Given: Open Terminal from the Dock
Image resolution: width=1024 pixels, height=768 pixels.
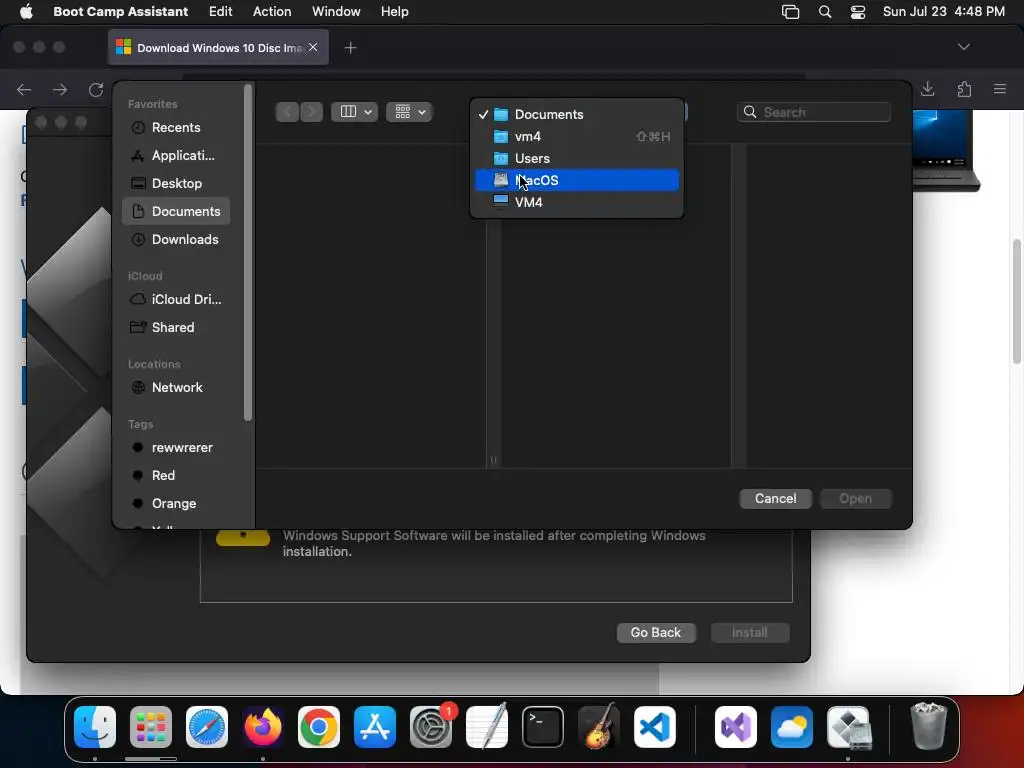Looking at the screenshot, I should coord(543,727).
